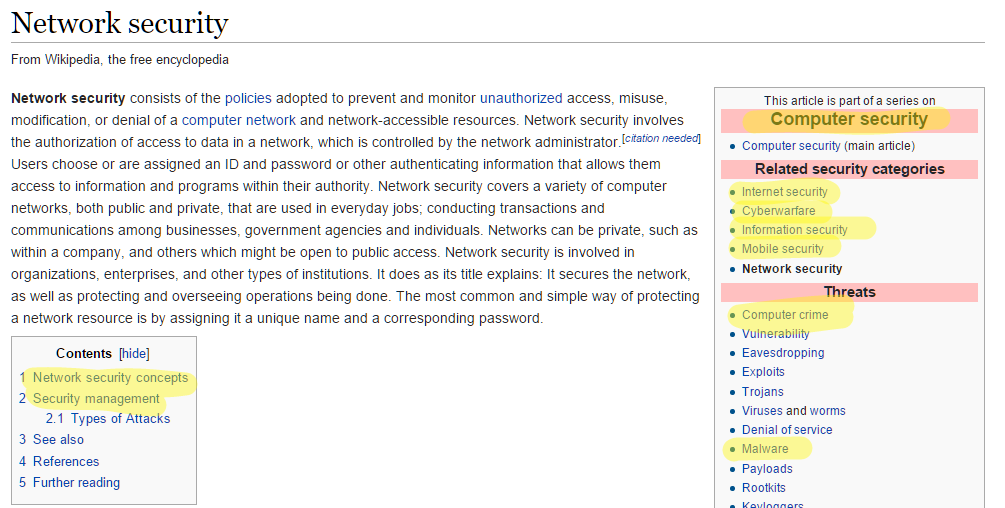Open the Computer crime threat link

[784, 315]
